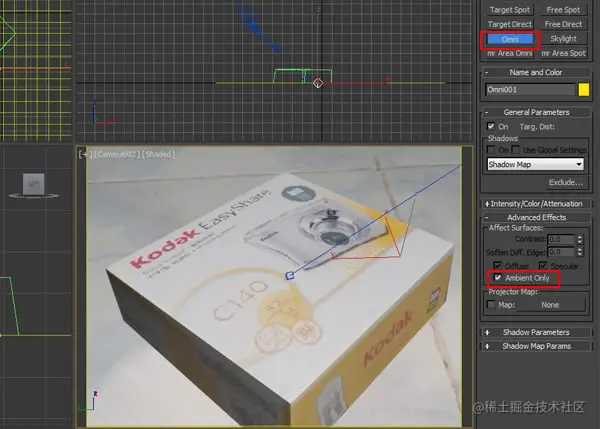Open the yellow object color swatch

point(584,90)
